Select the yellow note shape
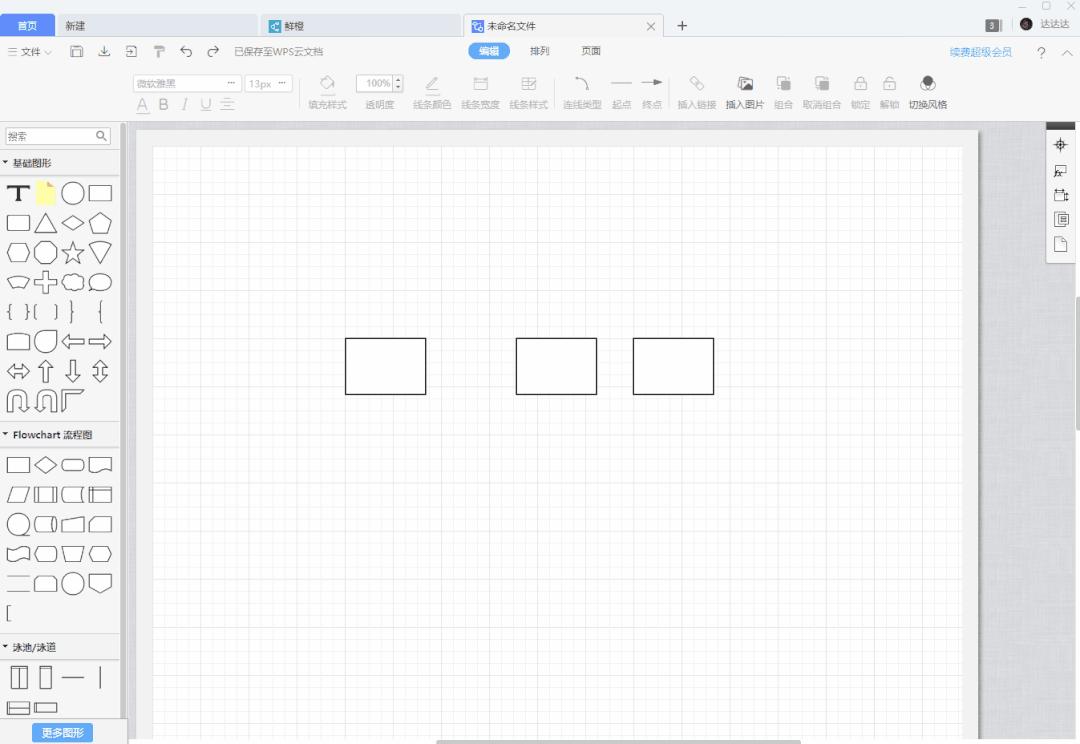The image size is (1080, 744). pos(46,194)
